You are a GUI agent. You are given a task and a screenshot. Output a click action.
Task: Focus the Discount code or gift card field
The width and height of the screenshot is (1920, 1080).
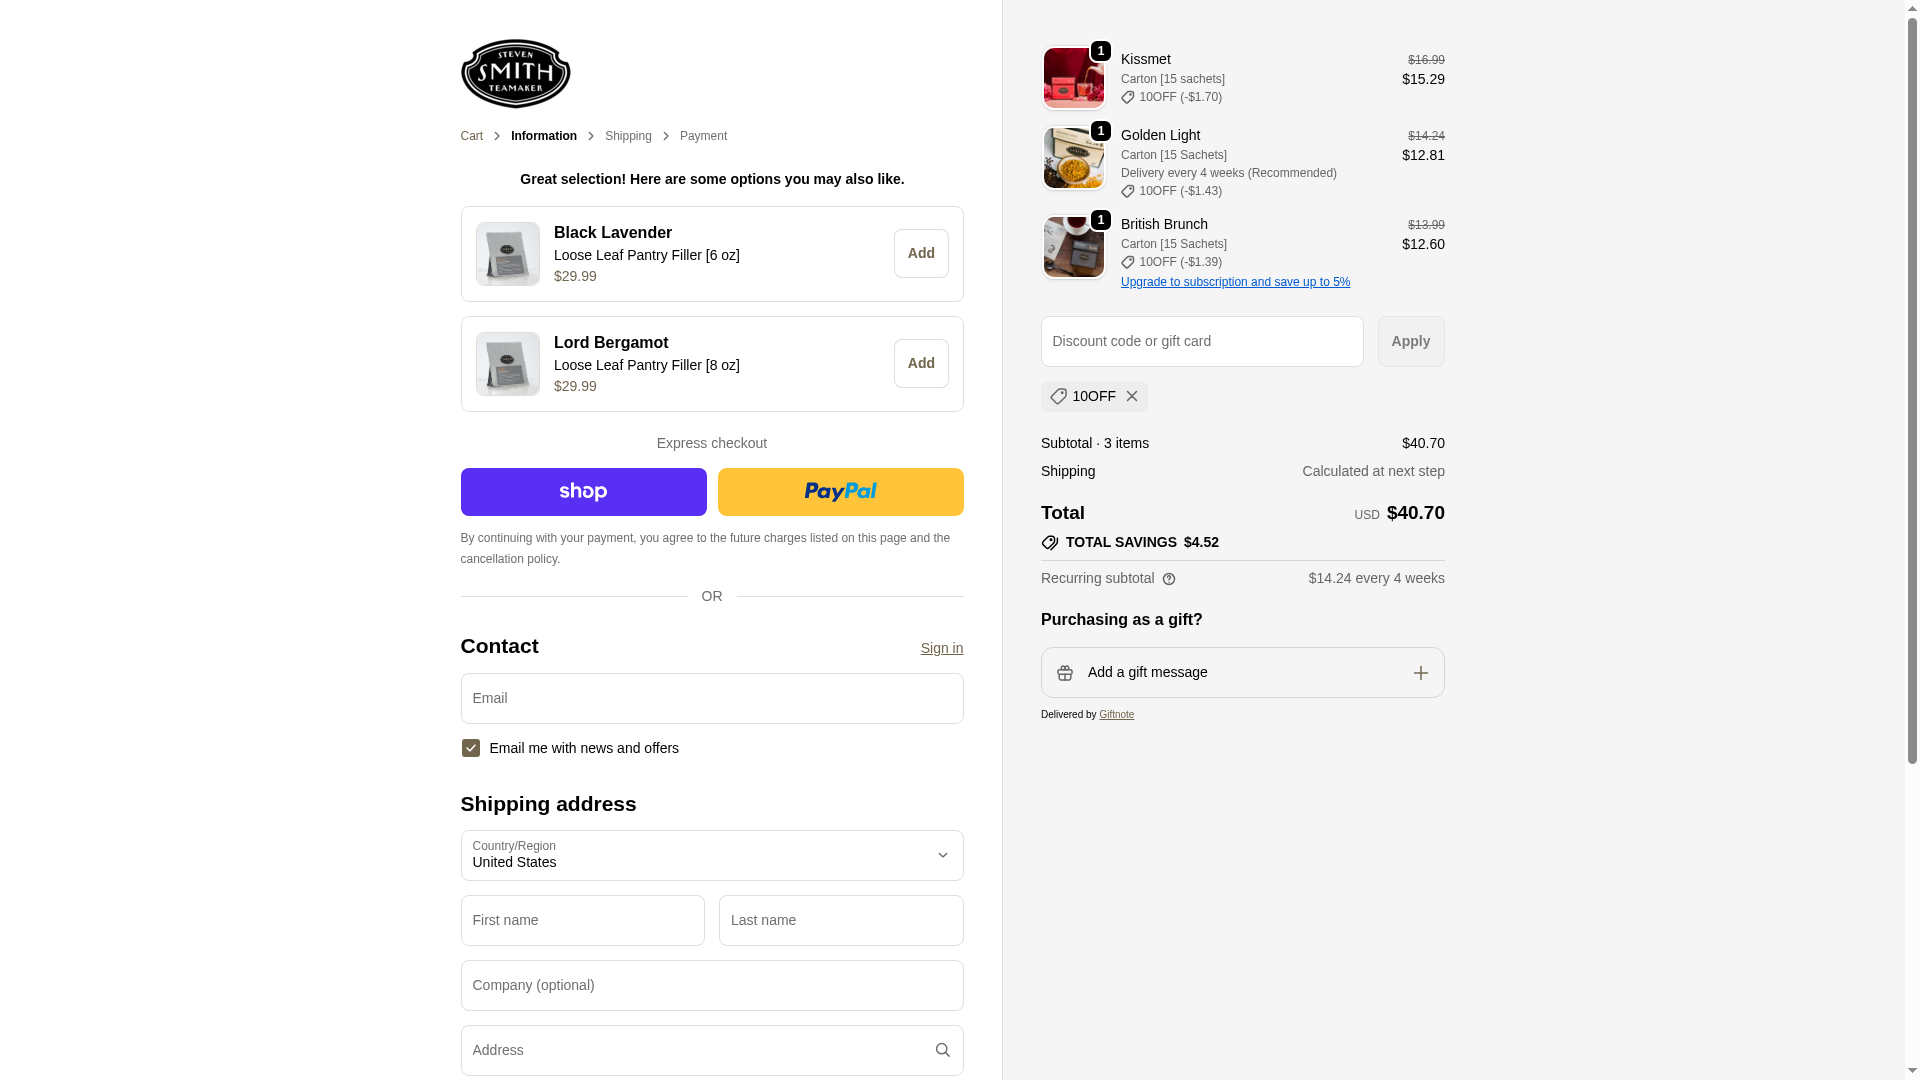pyautogui.click(x=1201, y=342)
